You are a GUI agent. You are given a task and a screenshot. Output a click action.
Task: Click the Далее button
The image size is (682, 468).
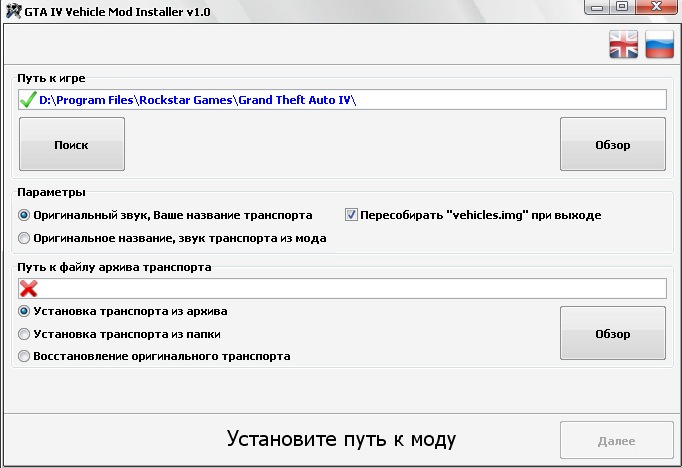coord(617,440)
